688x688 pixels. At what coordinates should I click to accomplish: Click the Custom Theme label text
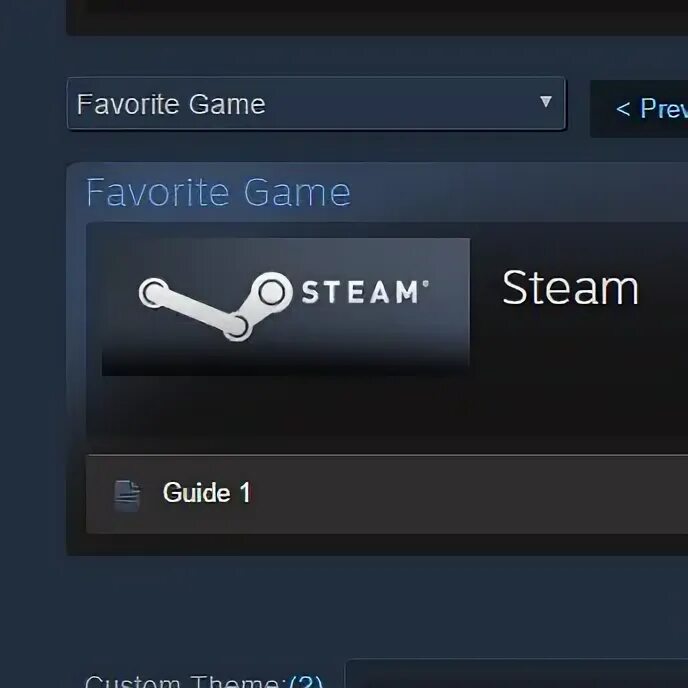point(183,682)
